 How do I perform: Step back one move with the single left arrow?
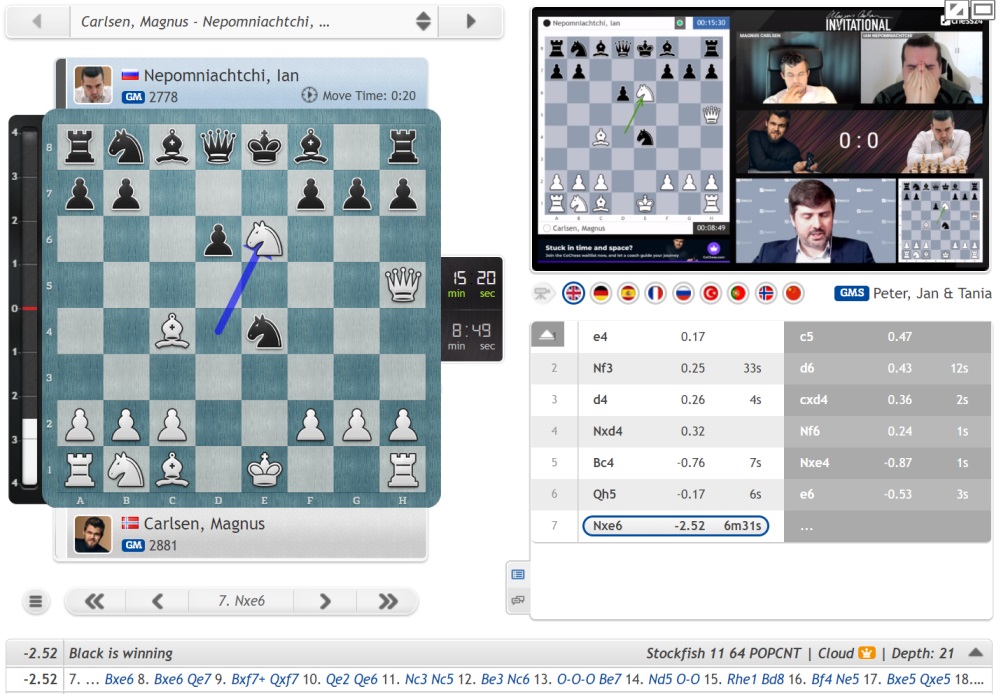click(x=157, y=601)
